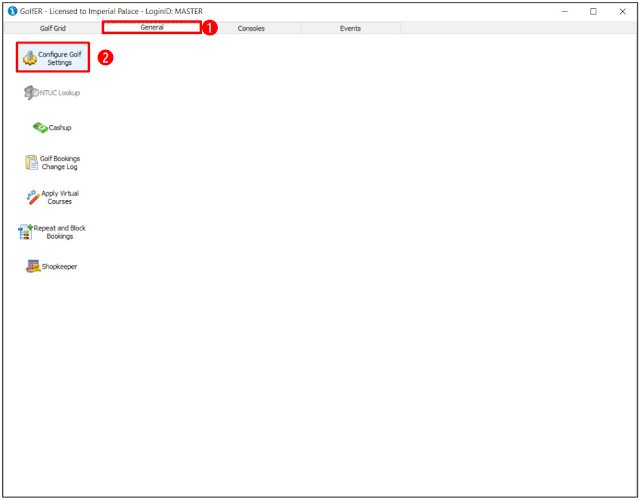Viewport: 640px width, 500px height.
Task: Open the Consoles tab
Action: coord(251,28)
